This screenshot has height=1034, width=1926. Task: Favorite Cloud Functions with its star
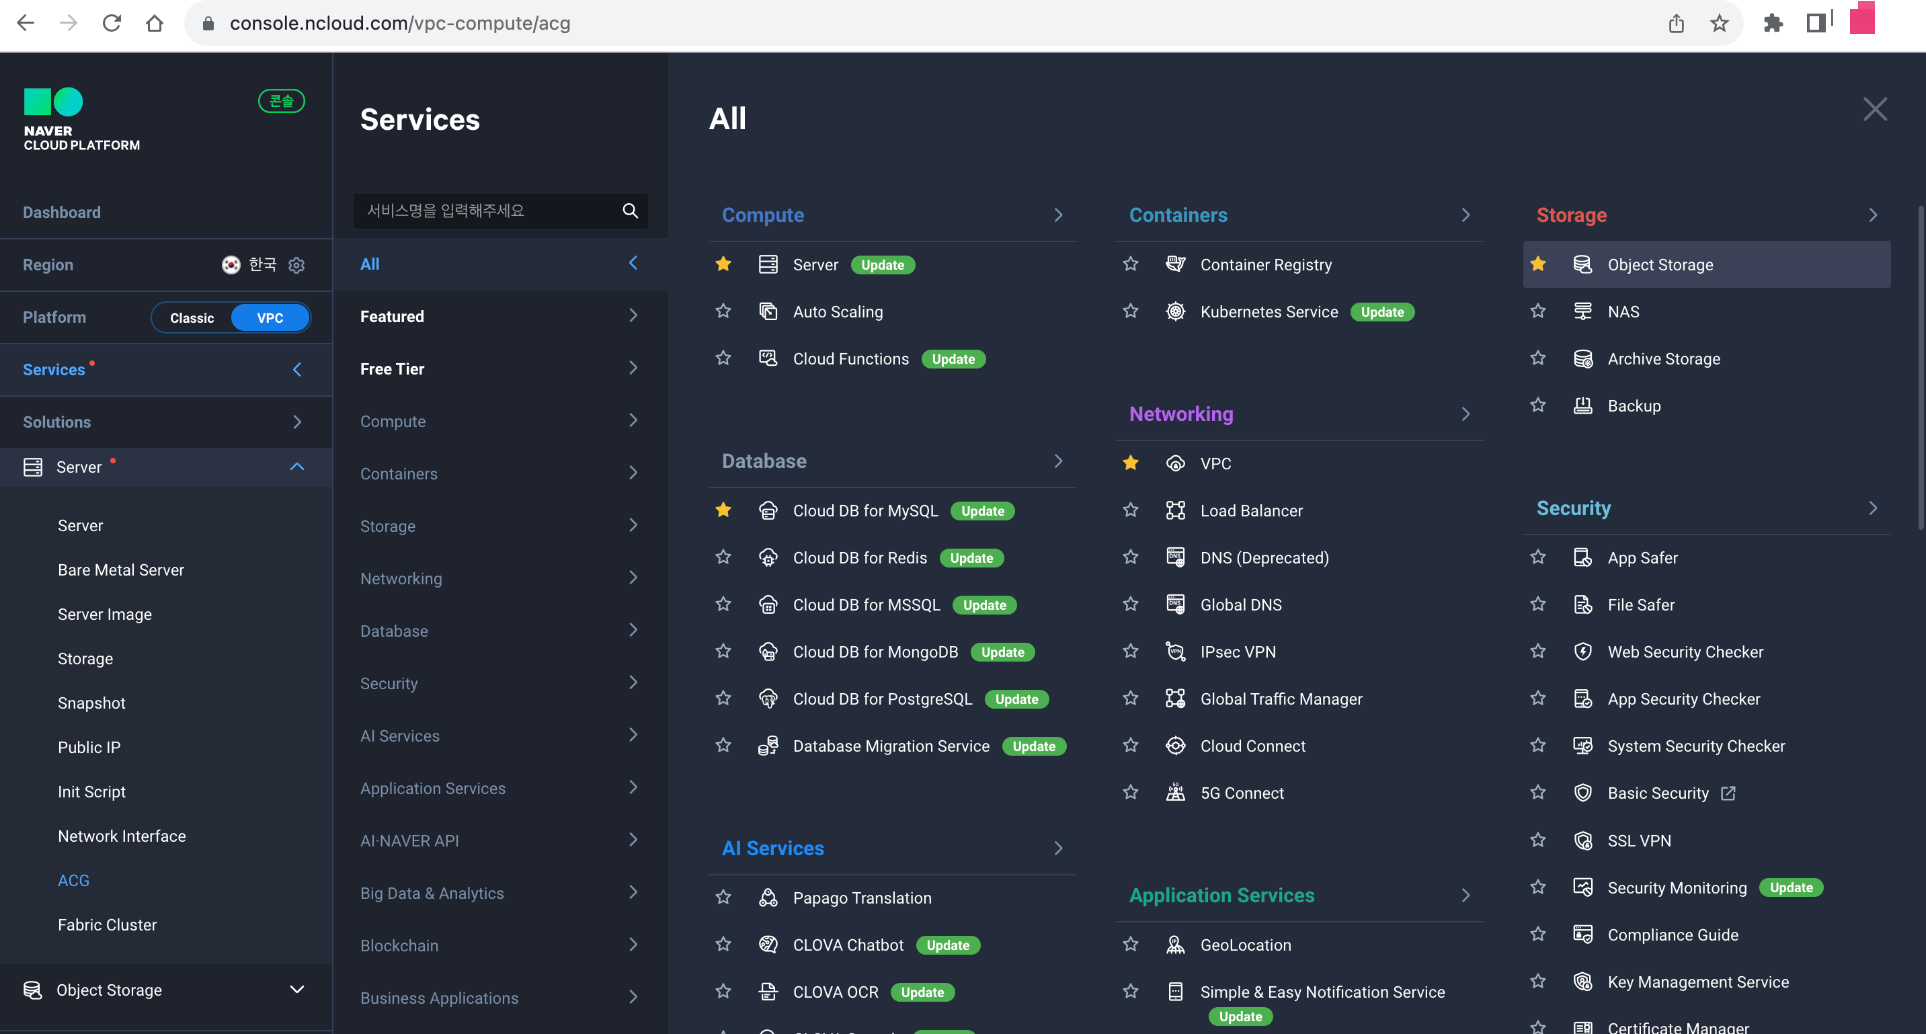[x=723, y=358]
